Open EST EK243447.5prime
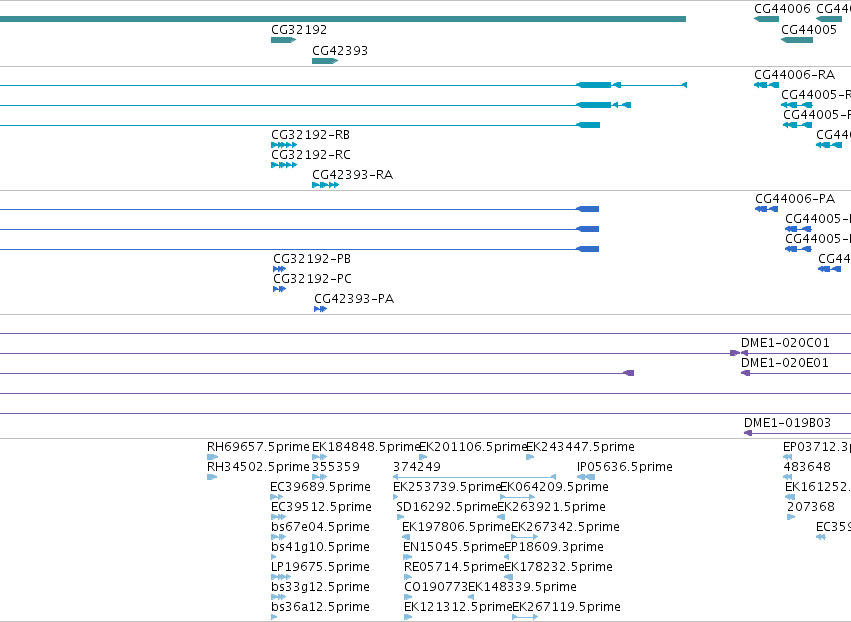Viewport: 851px width, 622px height. [580, 447]
